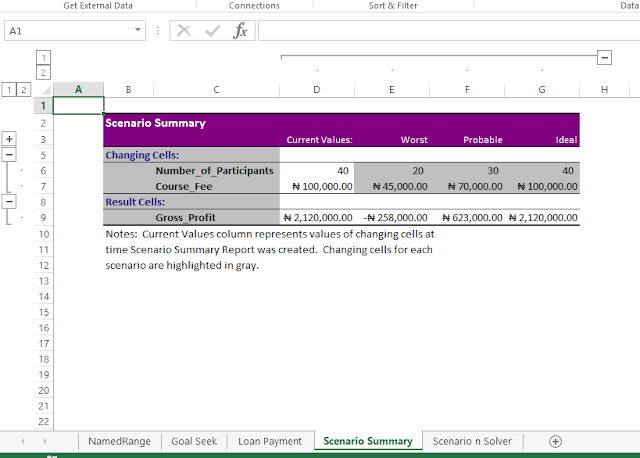
Task: Select the Changing Cells: label
Action: coord(142,155)
